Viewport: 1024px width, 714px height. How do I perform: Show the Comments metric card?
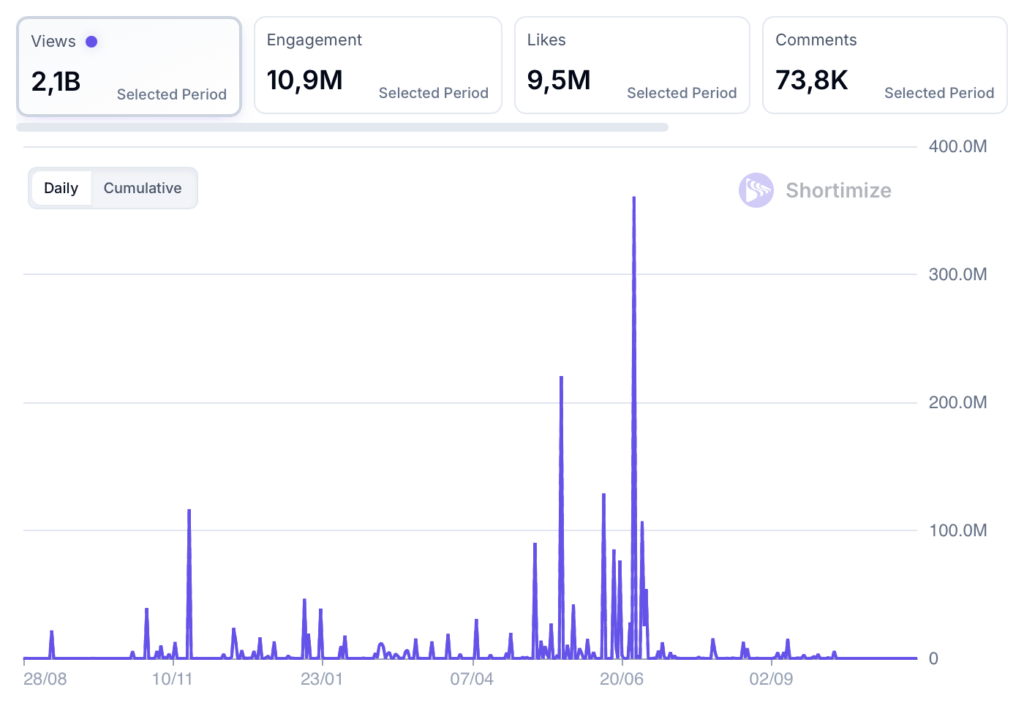click(884, 66)
